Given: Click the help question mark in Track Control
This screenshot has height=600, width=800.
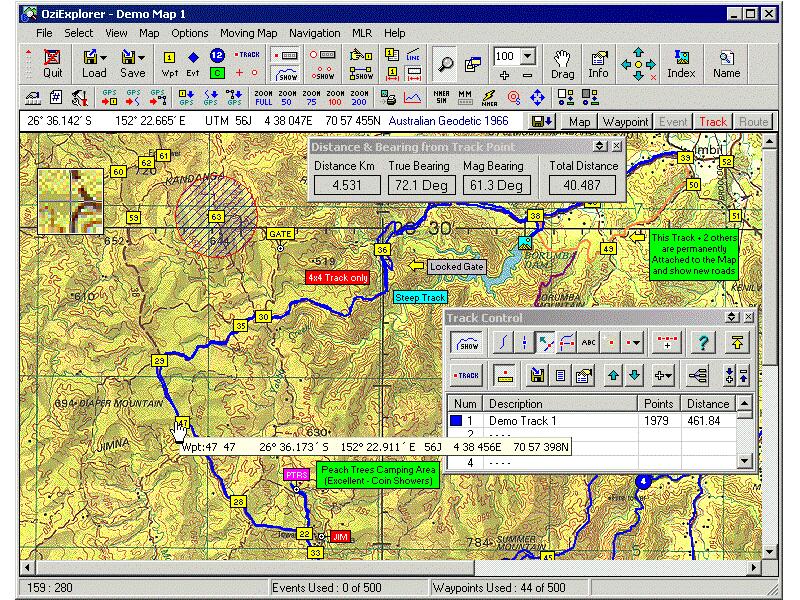Looking at the screenshot, I should [x=704, y=343].
